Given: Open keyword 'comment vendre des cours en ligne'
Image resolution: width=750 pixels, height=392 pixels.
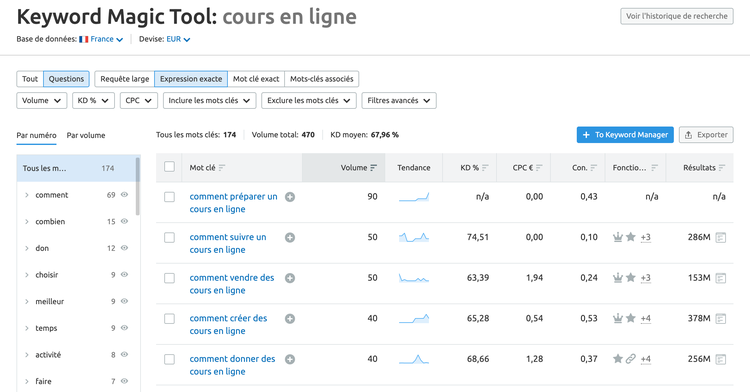Looking at the screenshot, I should 232,284.
